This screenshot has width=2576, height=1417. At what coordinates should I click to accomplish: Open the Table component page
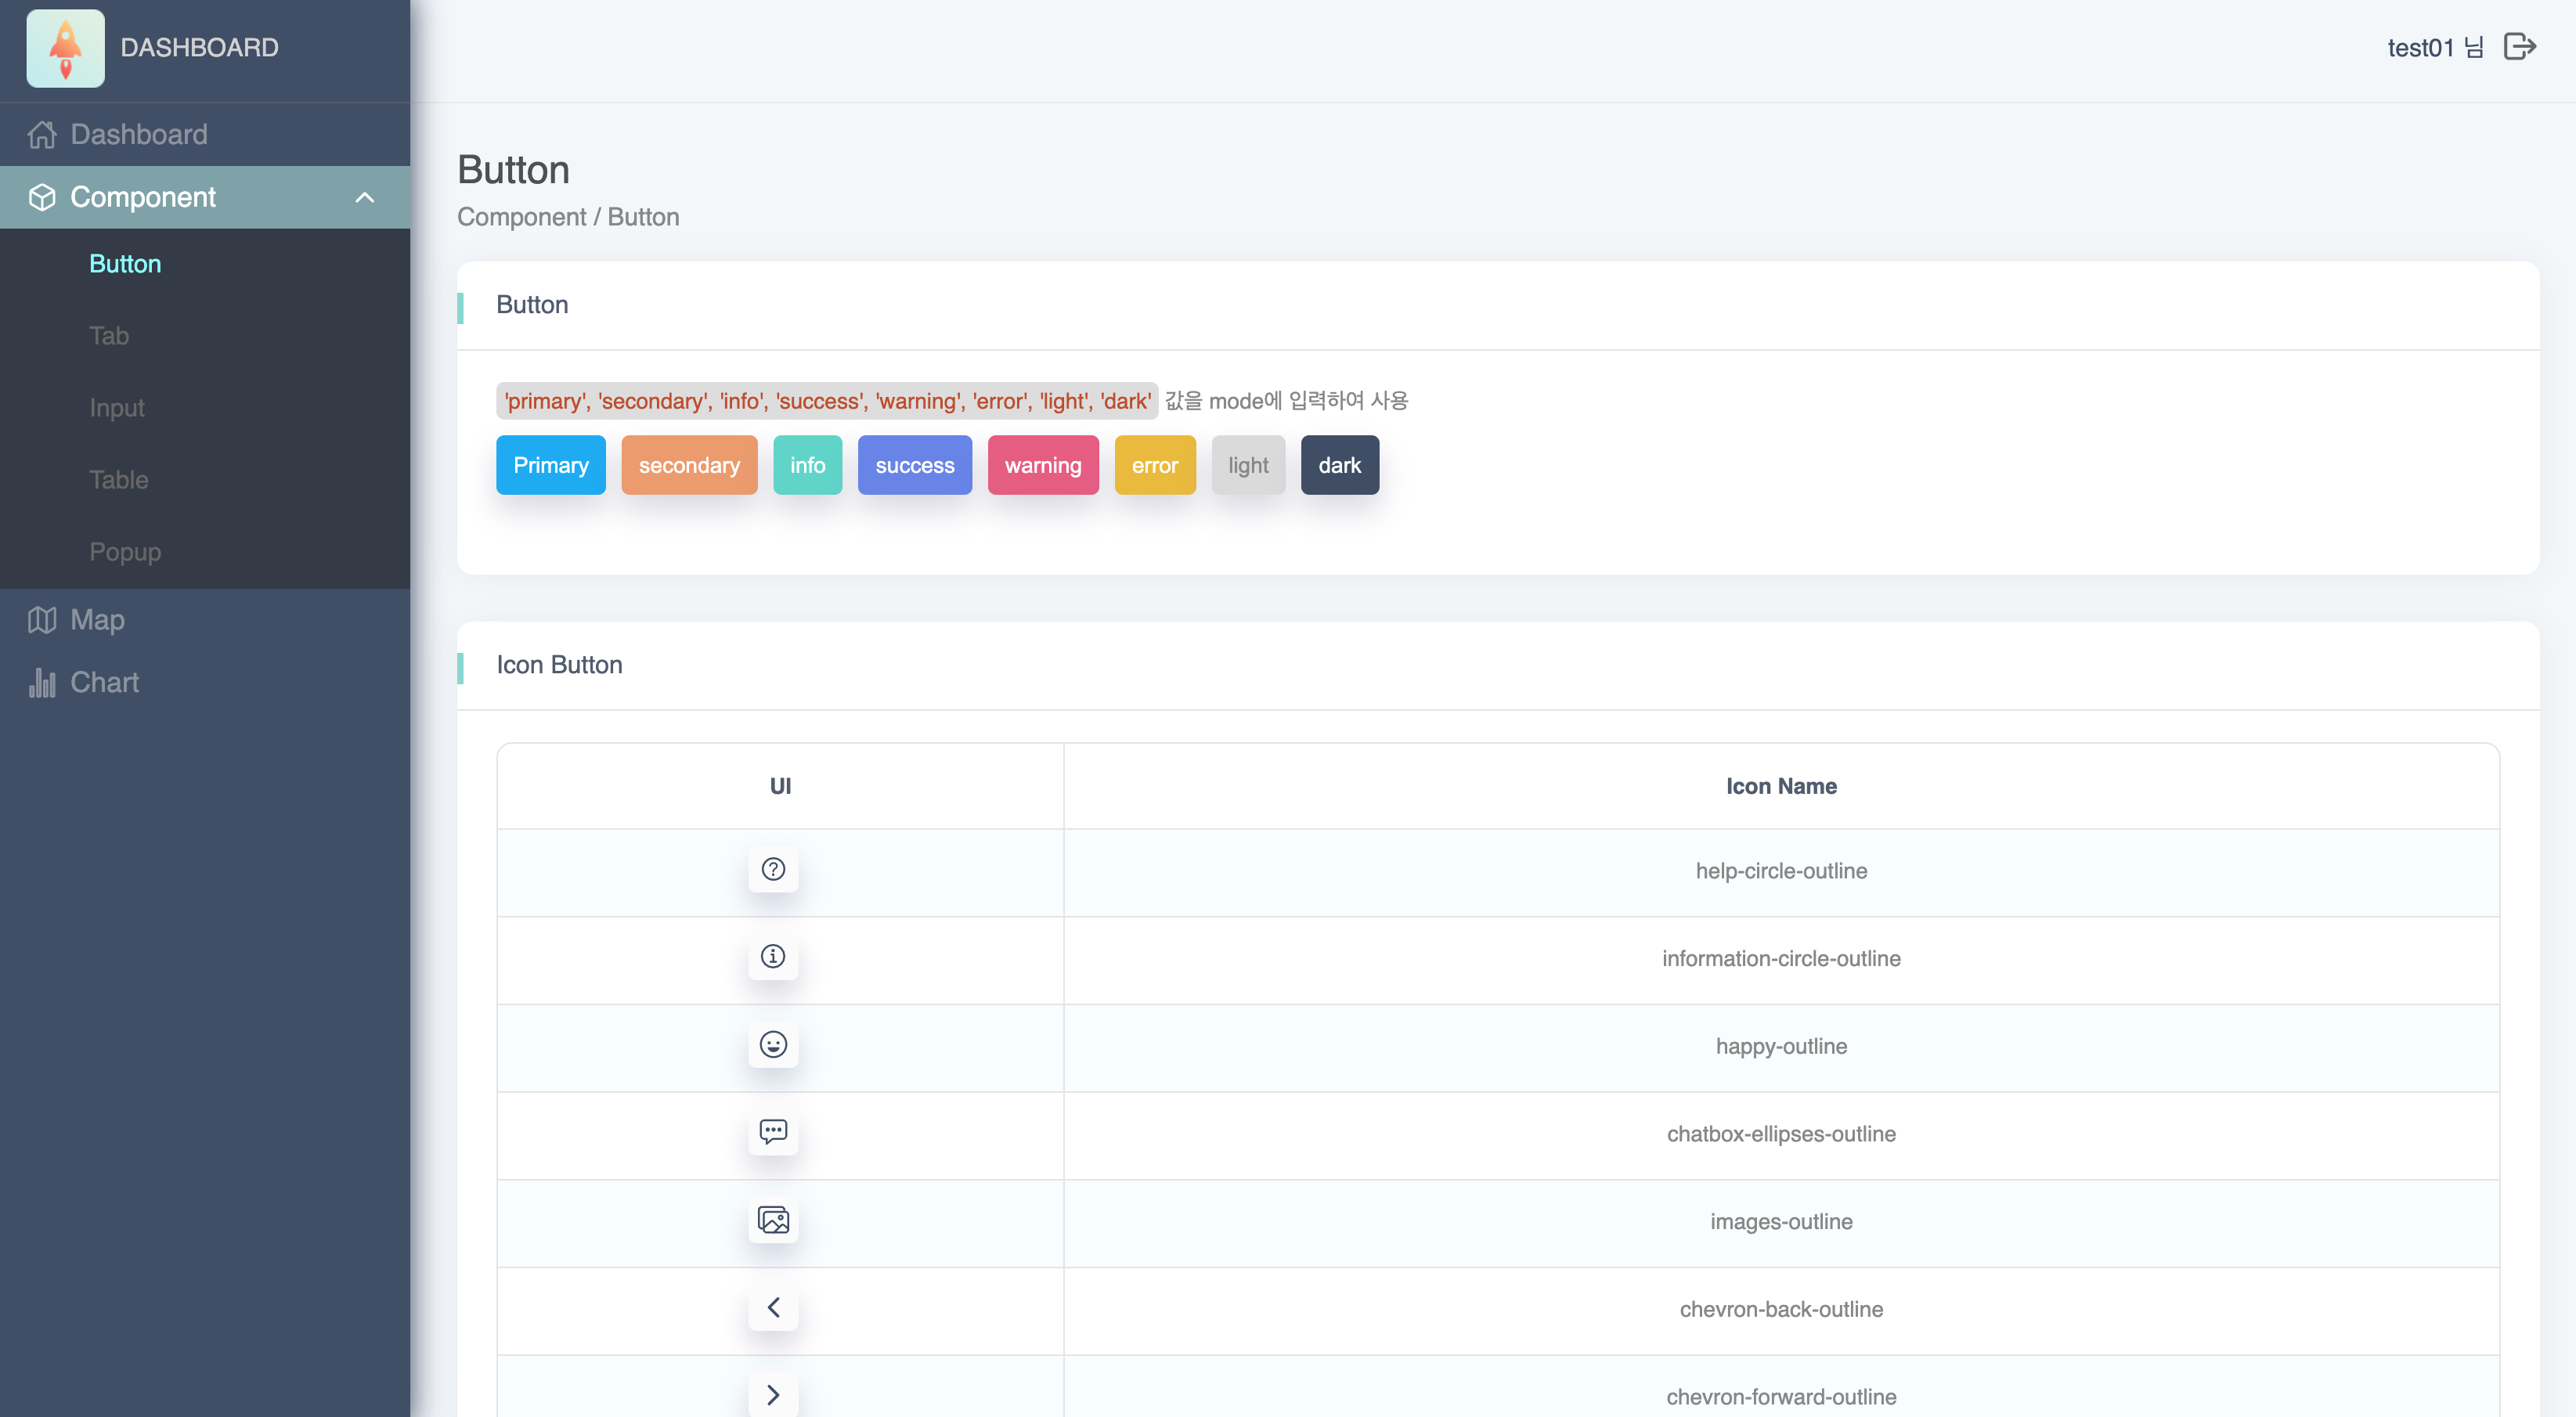point(118,479)
